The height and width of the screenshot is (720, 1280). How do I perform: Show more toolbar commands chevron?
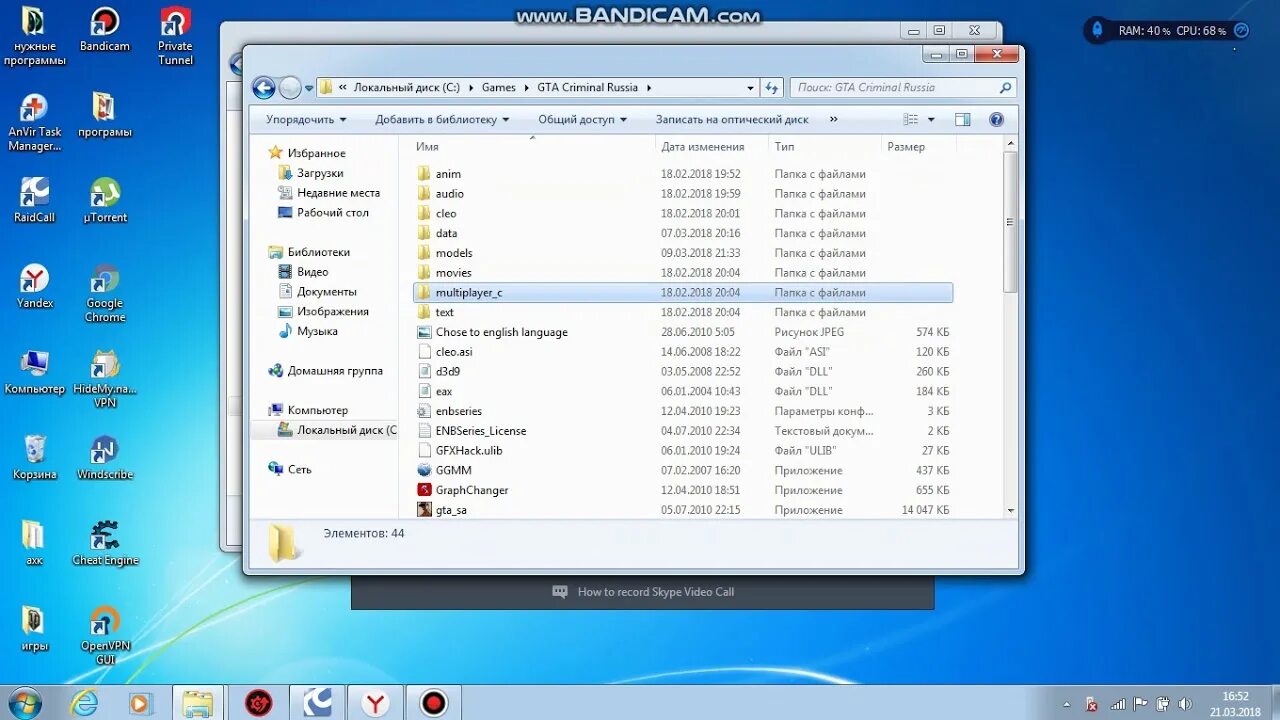click(833, 119)
